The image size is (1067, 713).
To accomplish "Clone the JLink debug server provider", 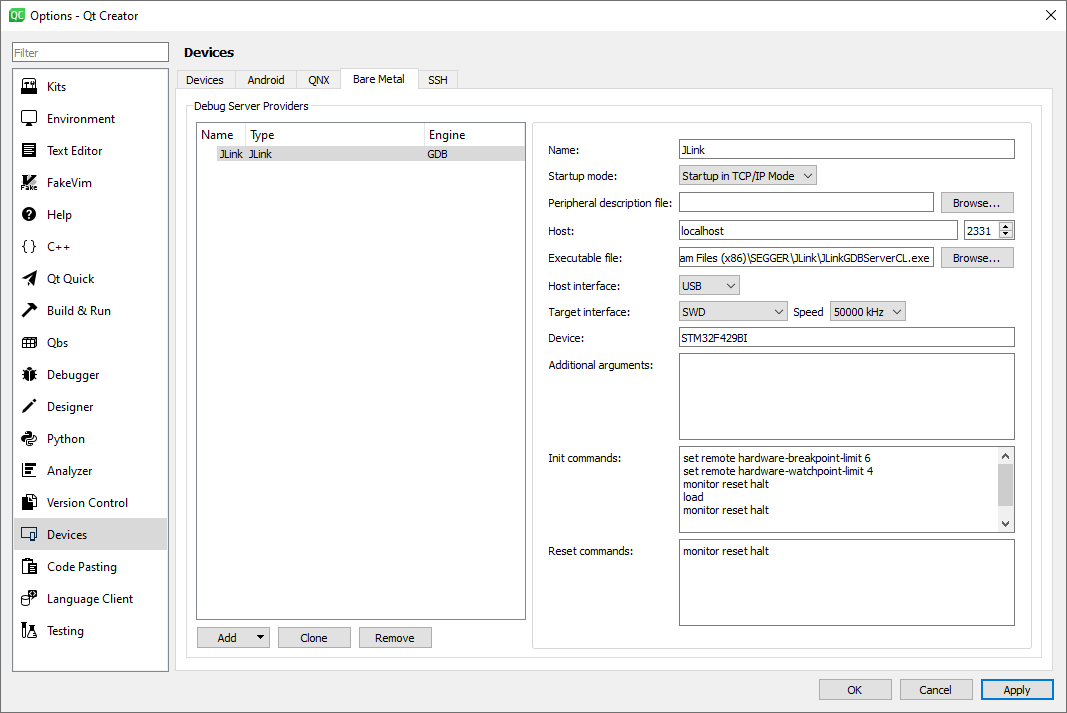I will (314, 637).
